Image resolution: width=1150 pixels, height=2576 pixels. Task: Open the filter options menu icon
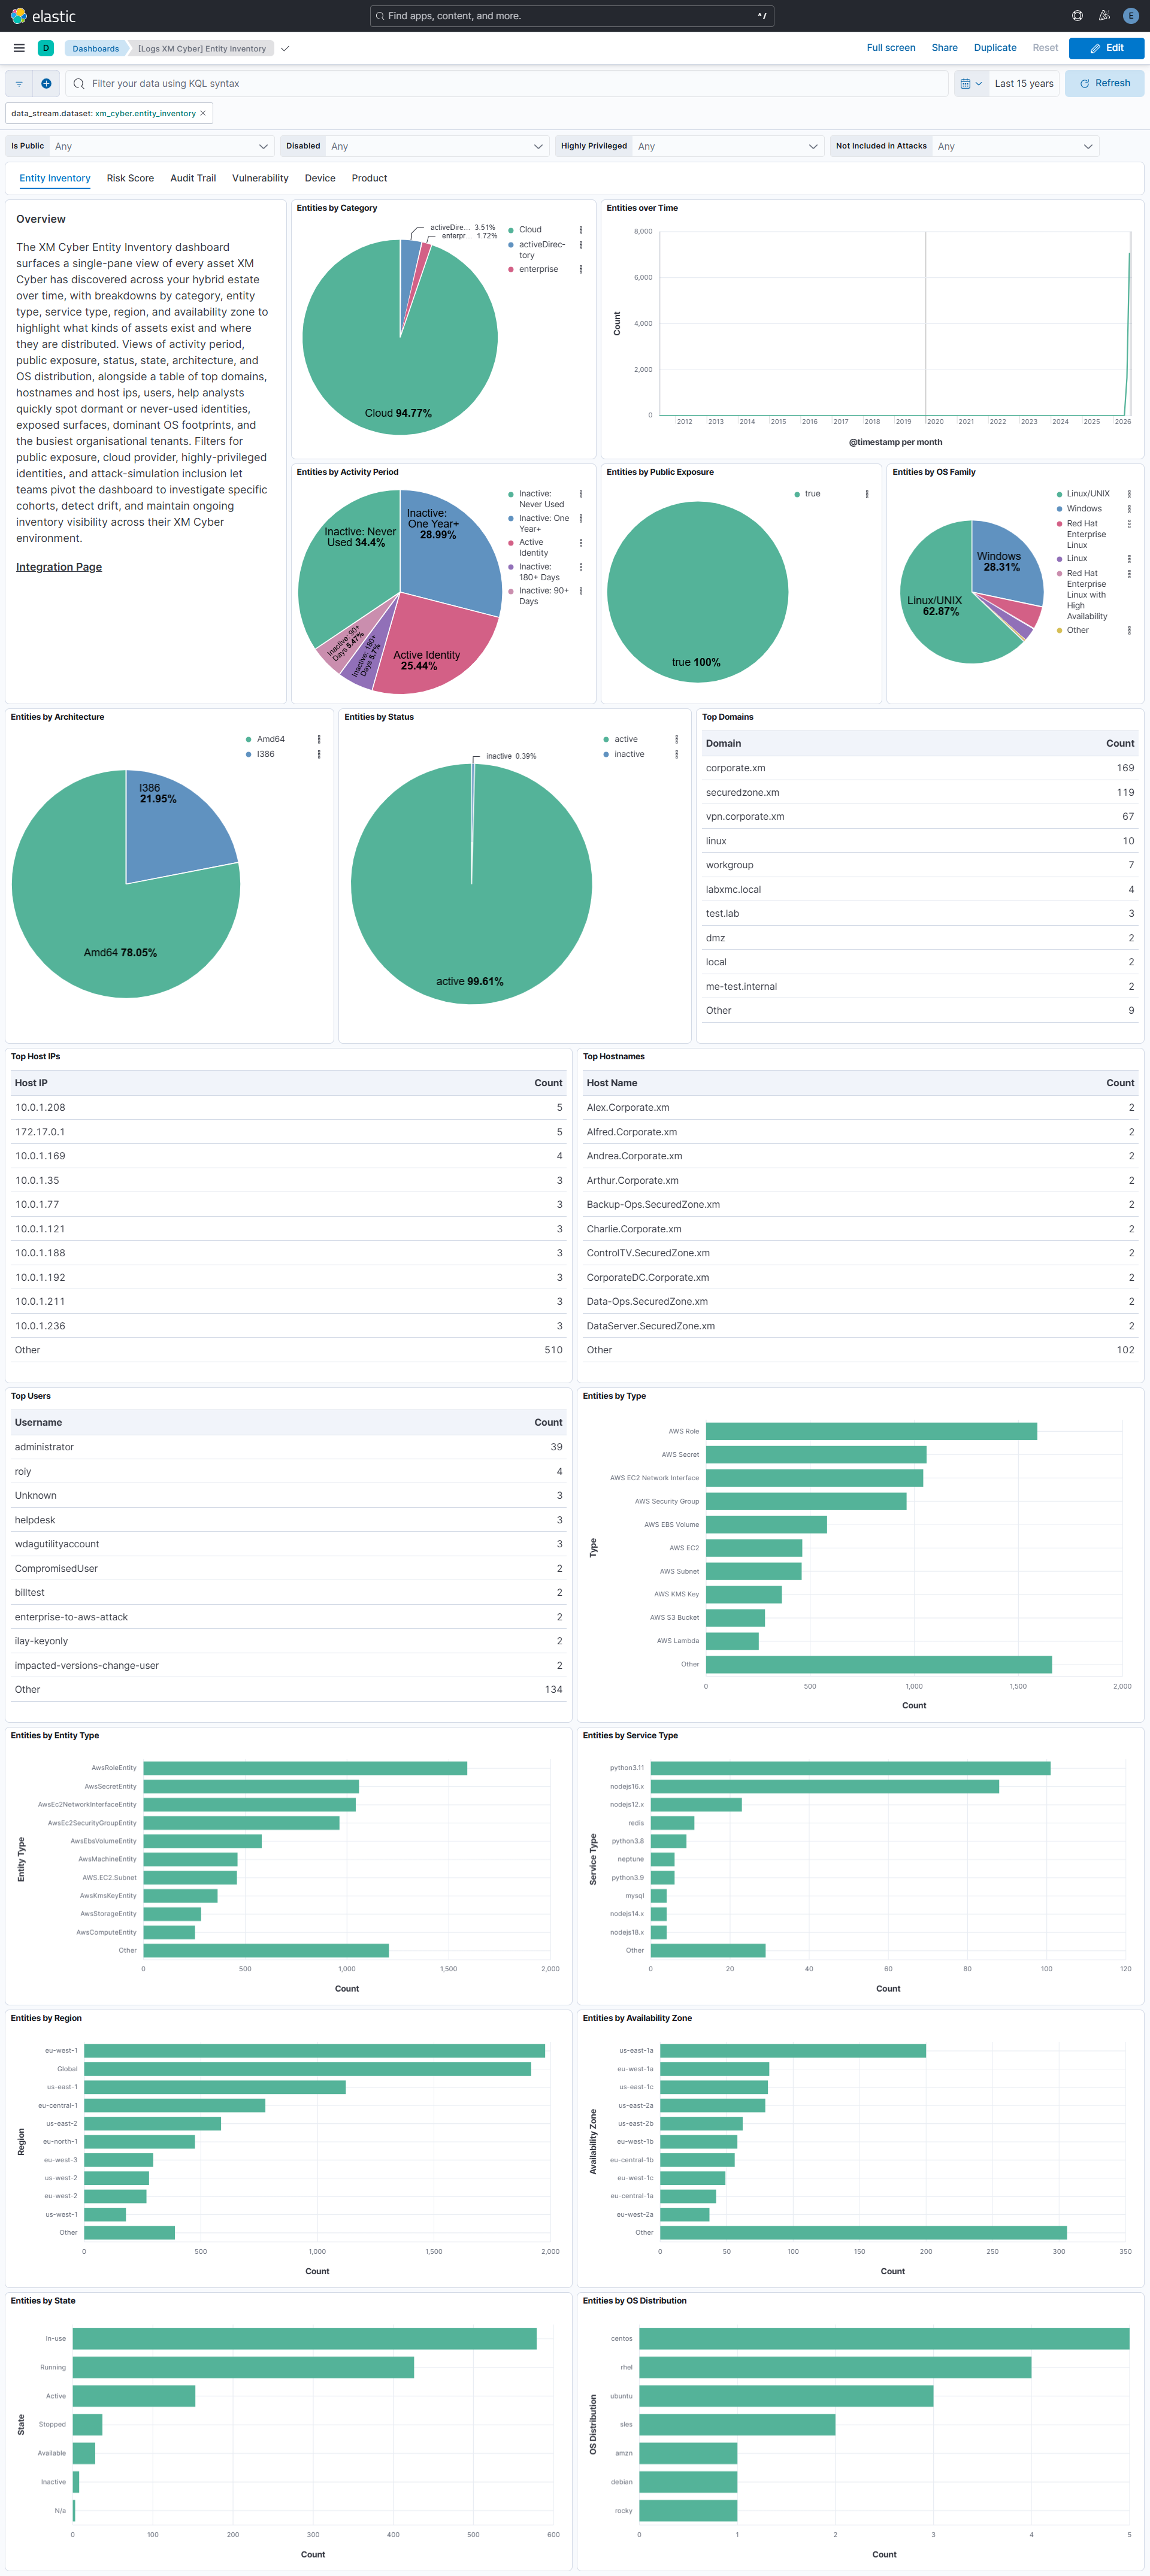click(x=19, y=84)
